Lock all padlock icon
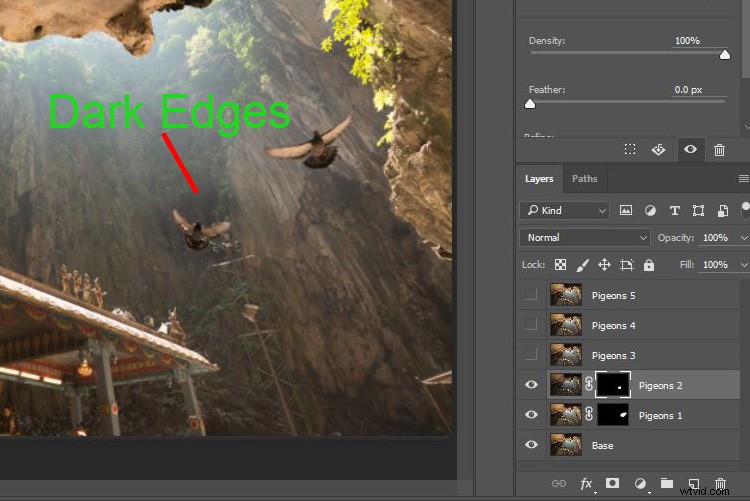Viewport: 750px width, 501px height. [649, 265]
